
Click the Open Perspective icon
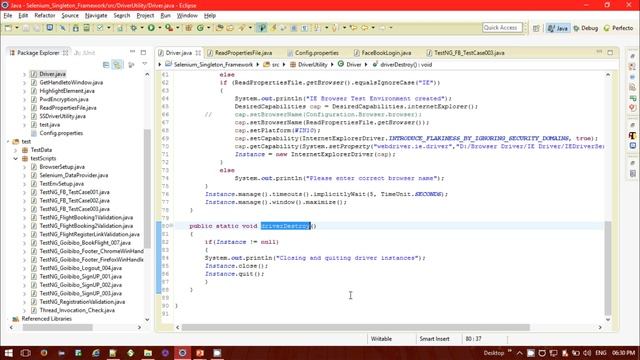click(536, 28)
